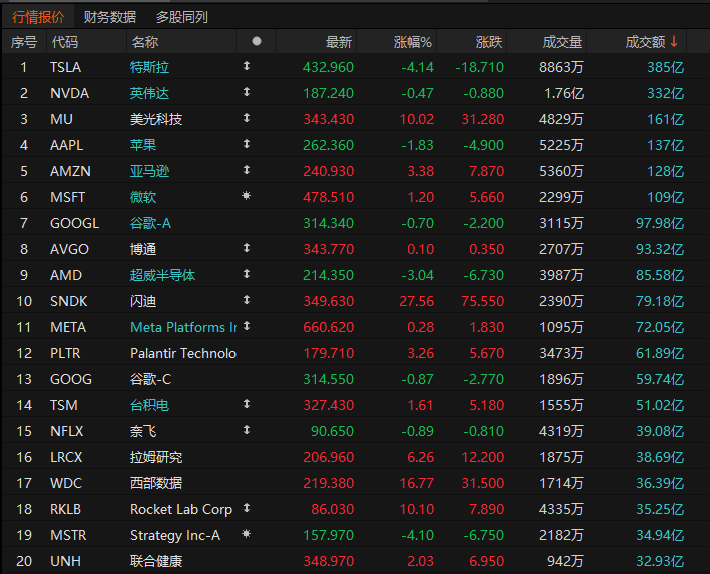Open the 财务数据 tab
This screenshot has height=574, width=710.
110,17
